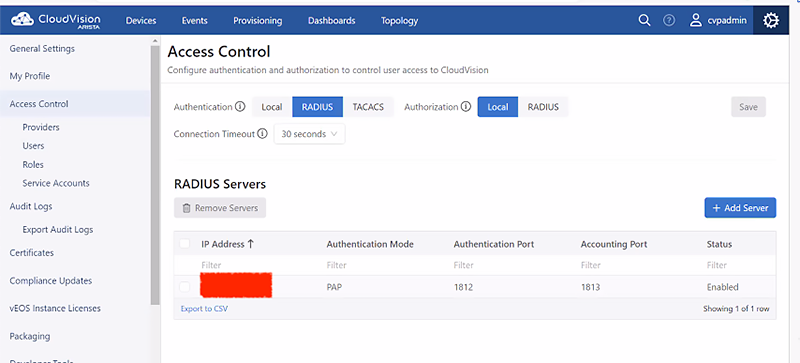800x363 pixels.
Task: Open Packaging in sidebar
Action: click(30, 336)
